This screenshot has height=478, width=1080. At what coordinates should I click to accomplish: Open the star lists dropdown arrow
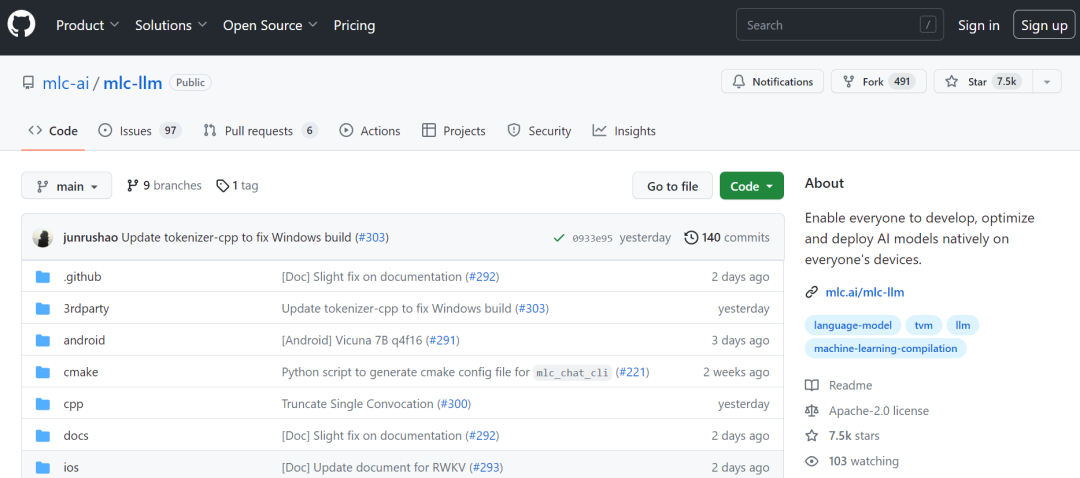tap(1047, 81)
